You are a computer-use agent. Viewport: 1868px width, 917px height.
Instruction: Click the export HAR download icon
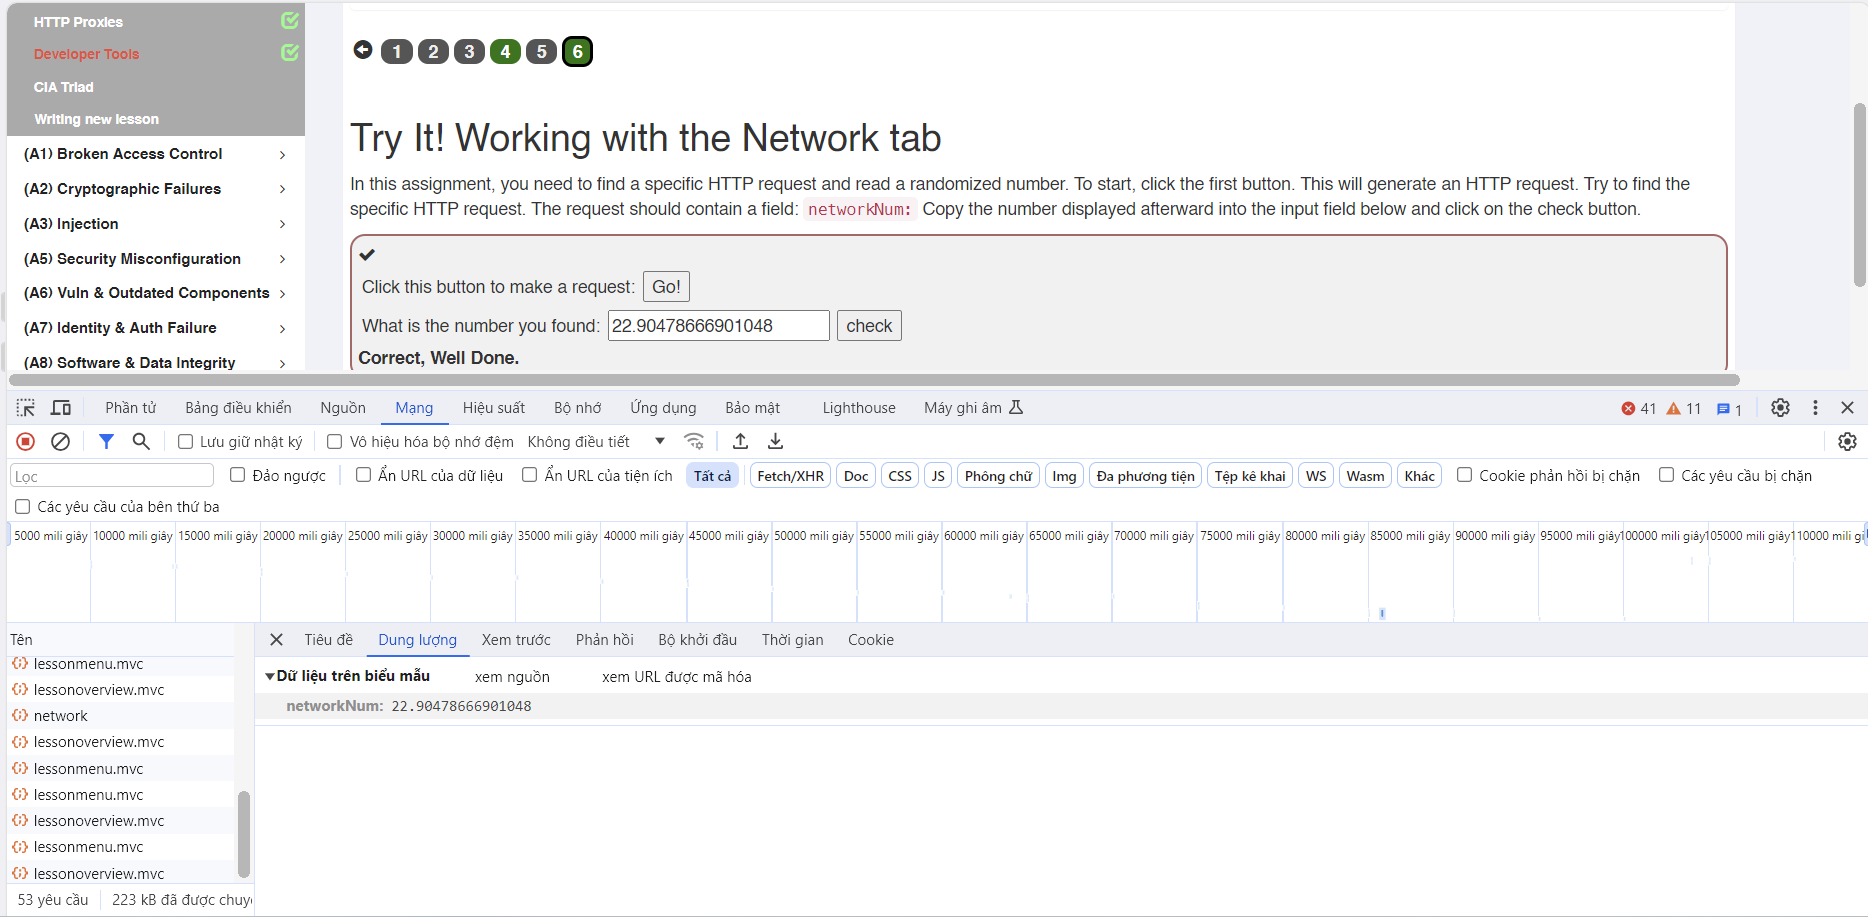[775, 441]
